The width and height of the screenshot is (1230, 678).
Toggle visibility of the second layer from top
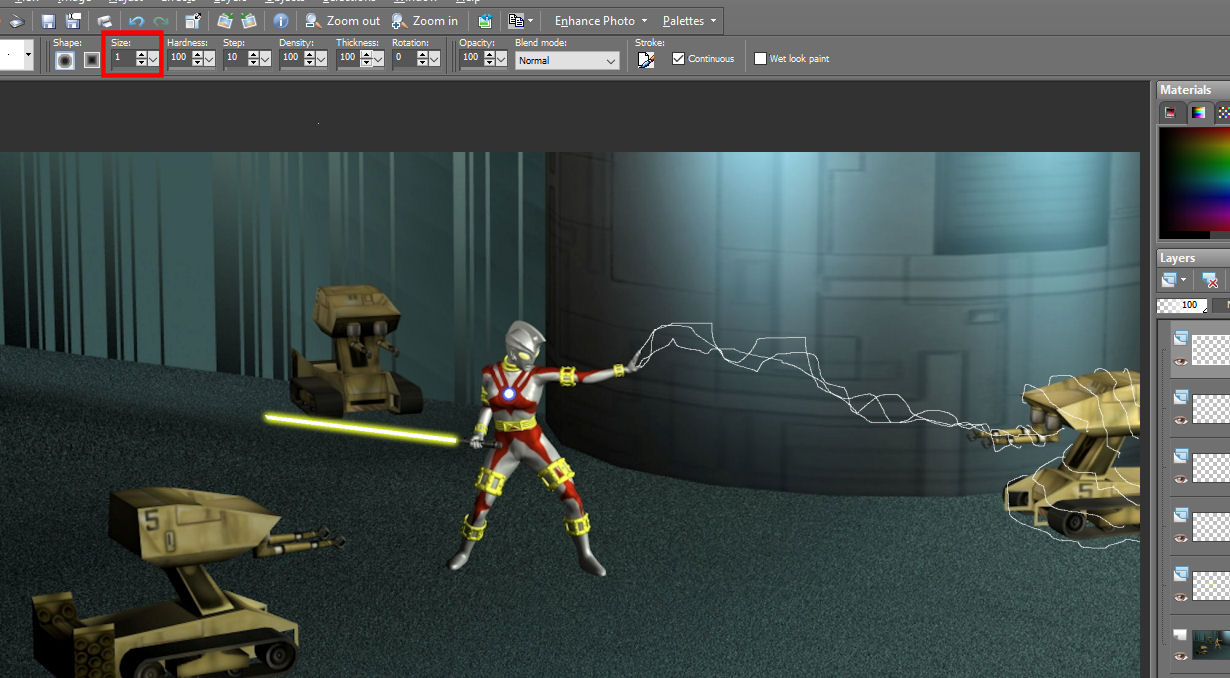pyautogui.click(x=1180, y=421)
